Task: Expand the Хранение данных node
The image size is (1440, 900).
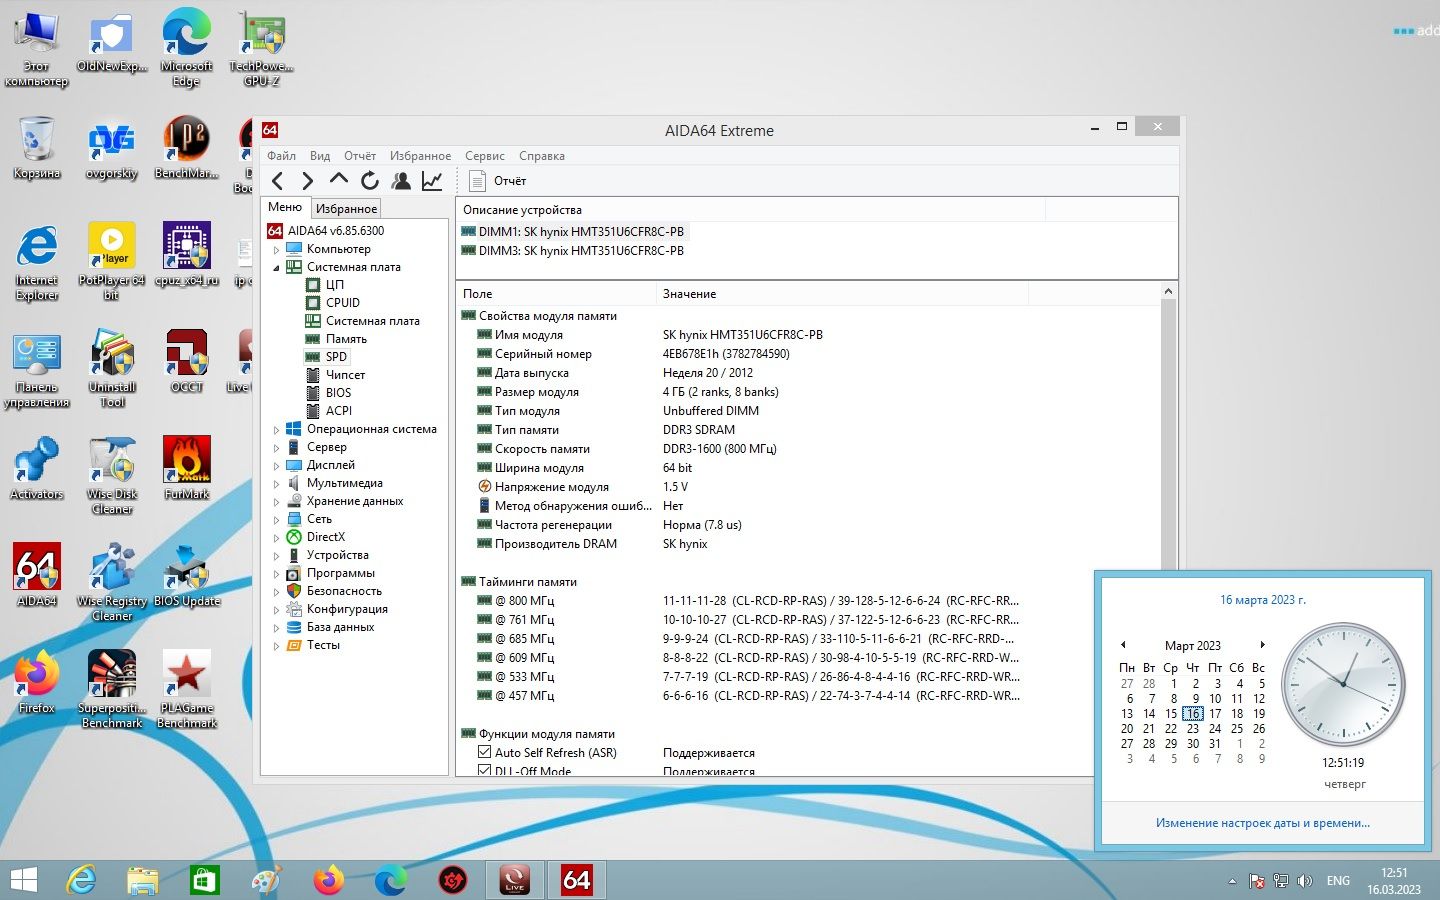Action: pos(277,502)
